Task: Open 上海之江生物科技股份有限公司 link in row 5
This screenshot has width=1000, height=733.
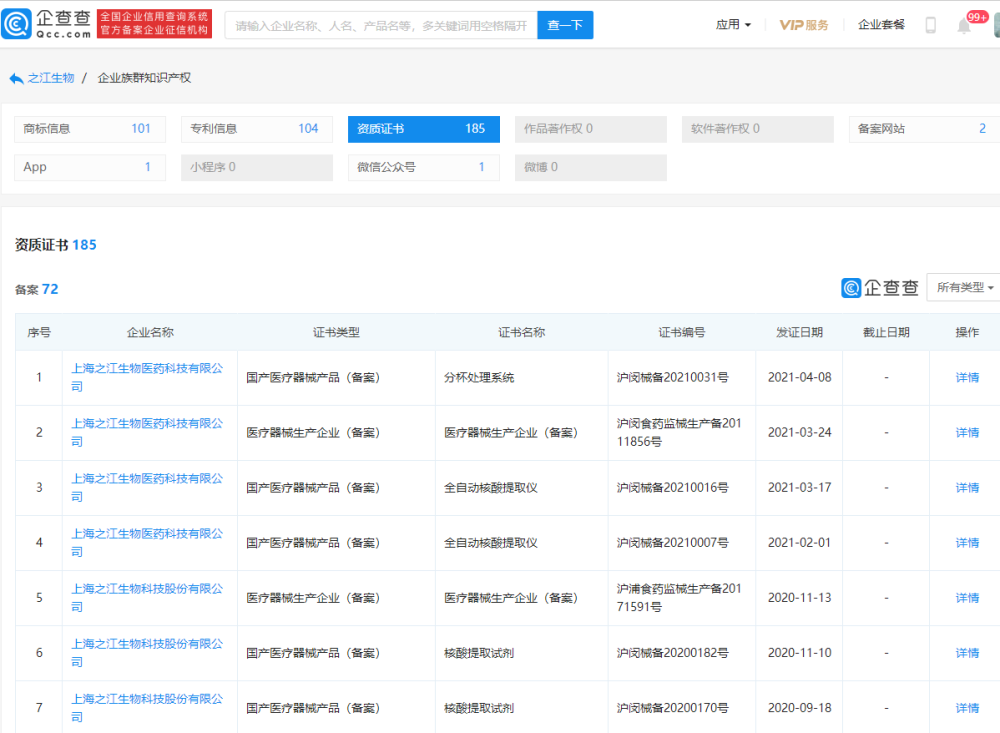Action: [x=147, y=598]
